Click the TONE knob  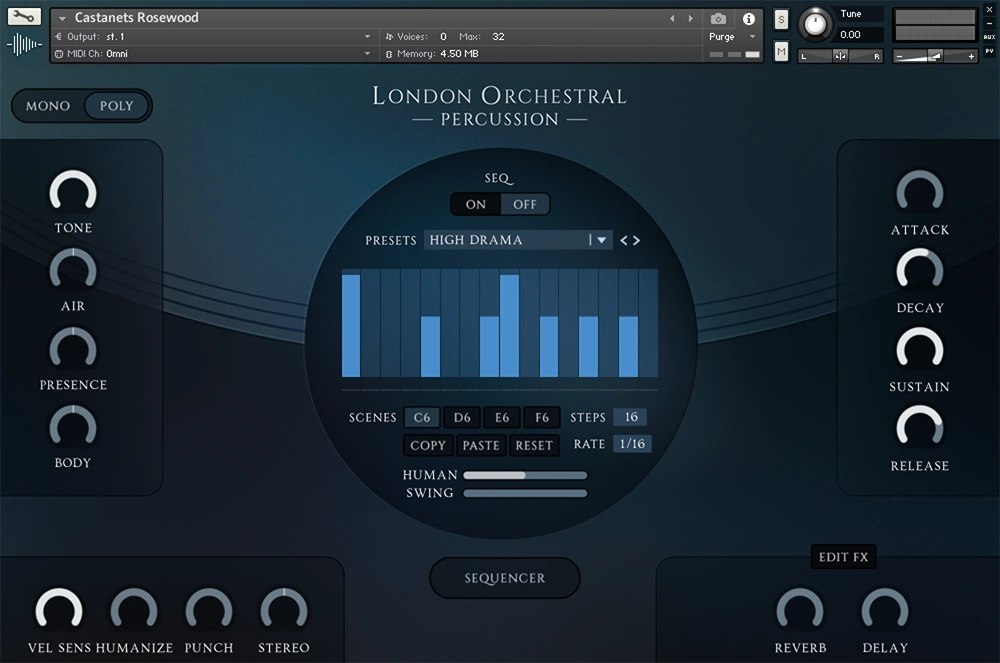[x=73, y=192]
